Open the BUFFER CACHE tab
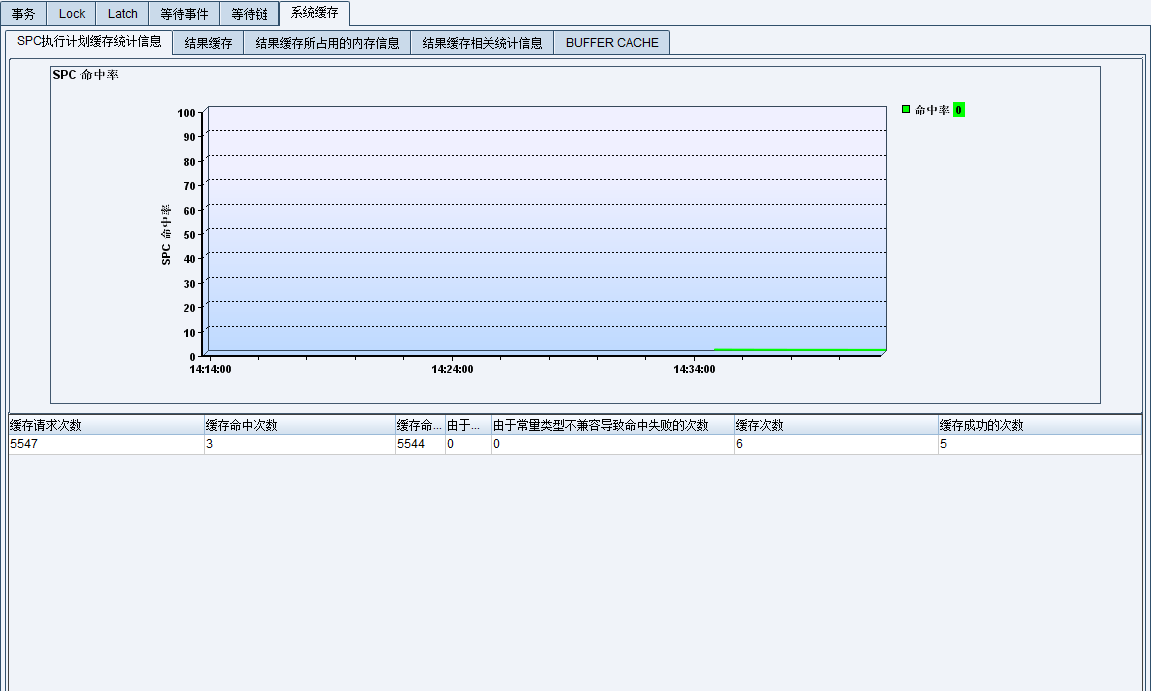This screenshot has width=1151, height=691. tap(612, 43)
